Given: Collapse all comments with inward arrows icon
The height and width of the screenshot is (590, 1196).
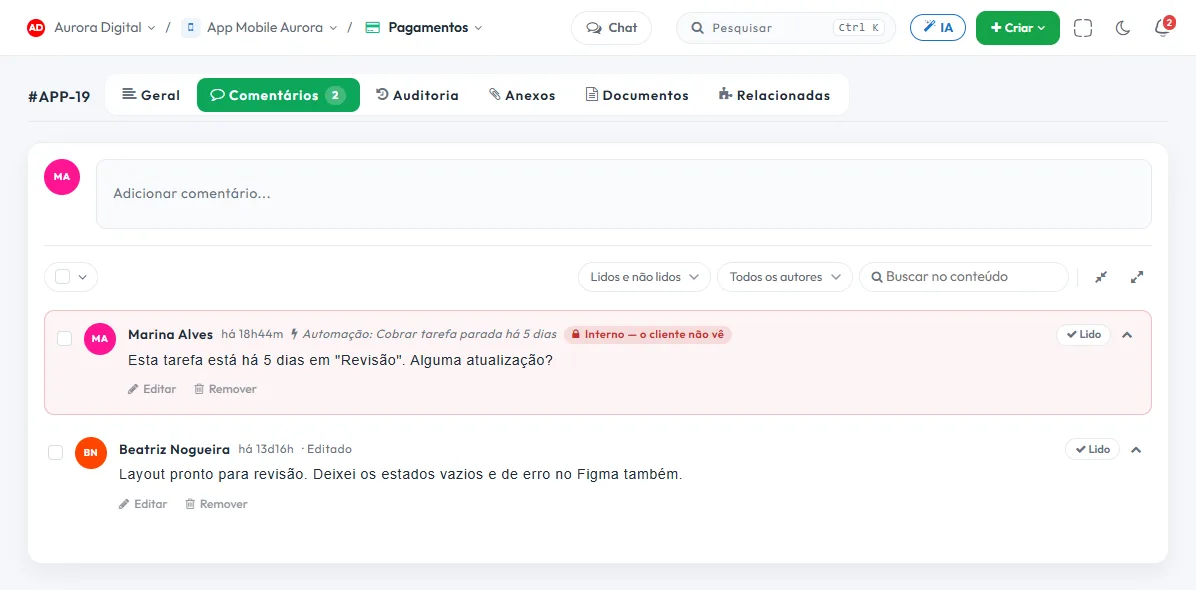Looking at the screenshot, I should 1101,277.
